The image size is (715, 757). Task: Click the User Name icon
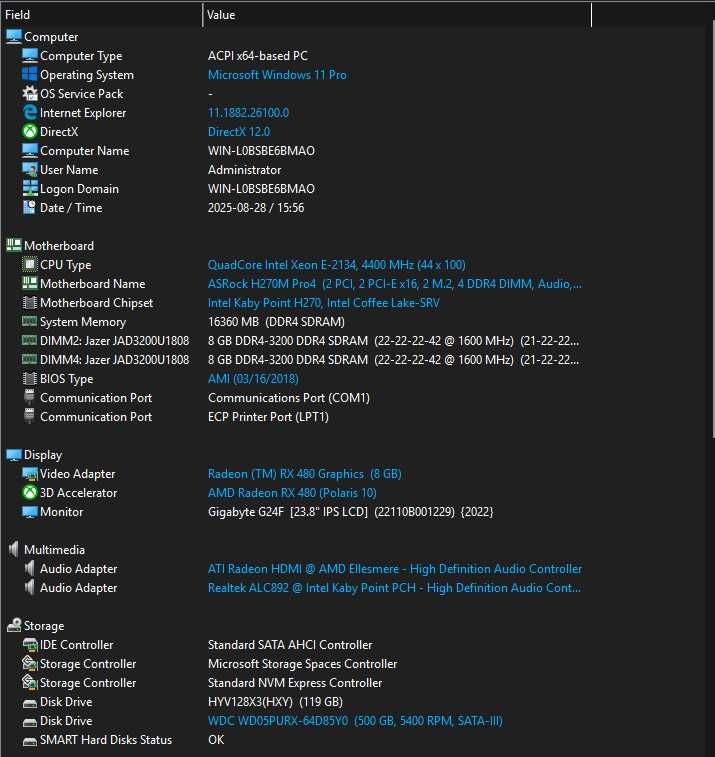[29, 169]
